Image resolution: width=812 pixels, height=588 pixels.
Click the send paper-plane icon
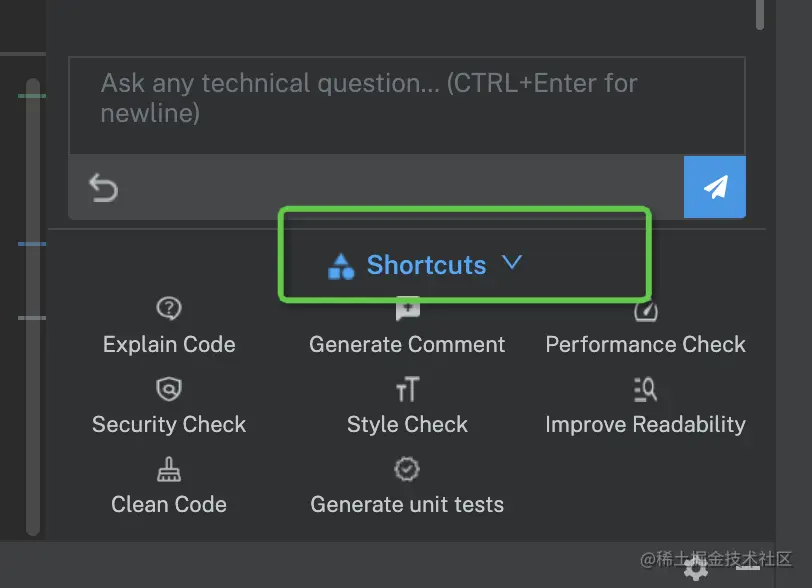pos(714,187)
